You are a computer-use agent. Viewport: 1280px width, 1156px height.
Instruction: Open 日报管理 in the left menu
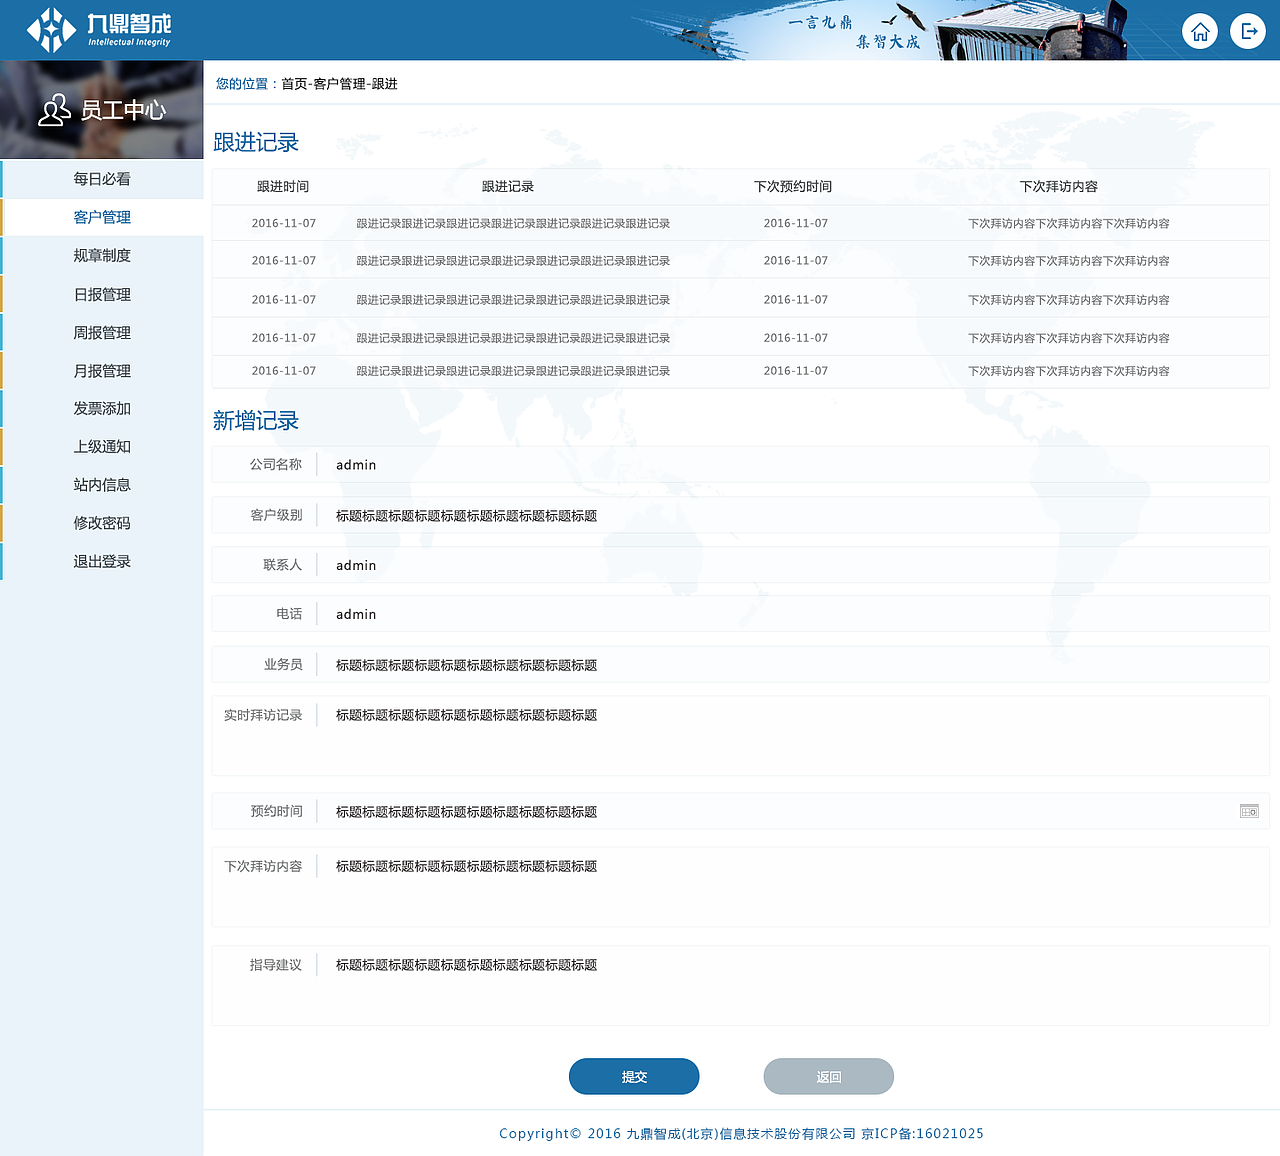[x=101, y=294]
